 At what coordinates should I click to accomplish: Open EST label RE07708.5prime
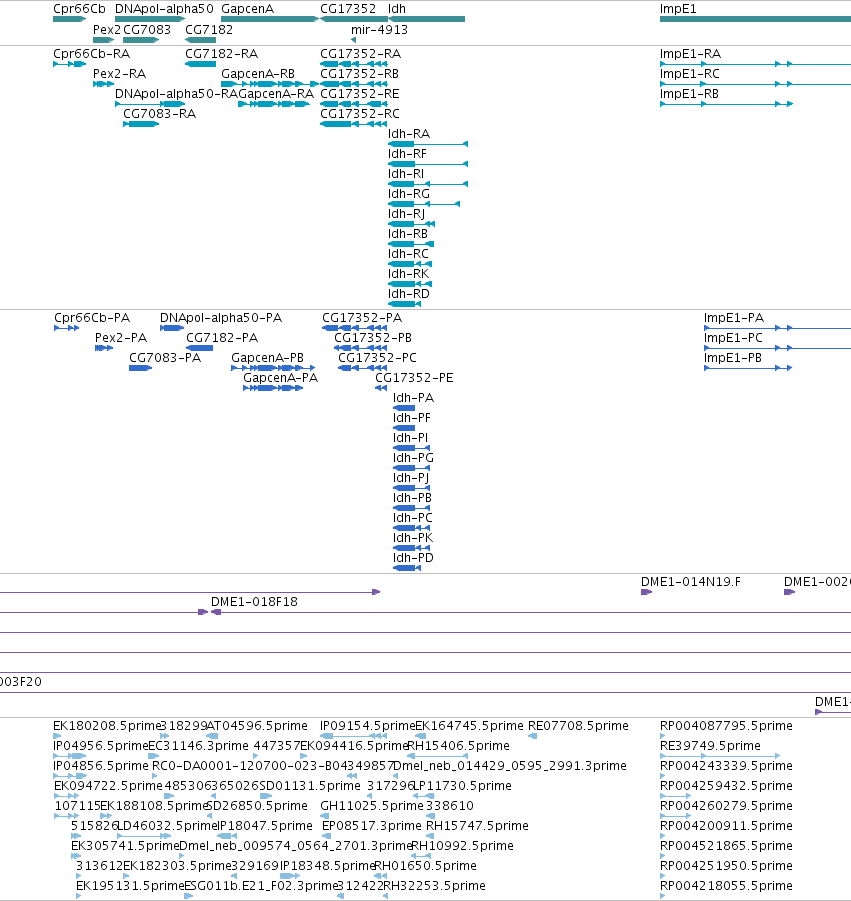click(578, 726)
